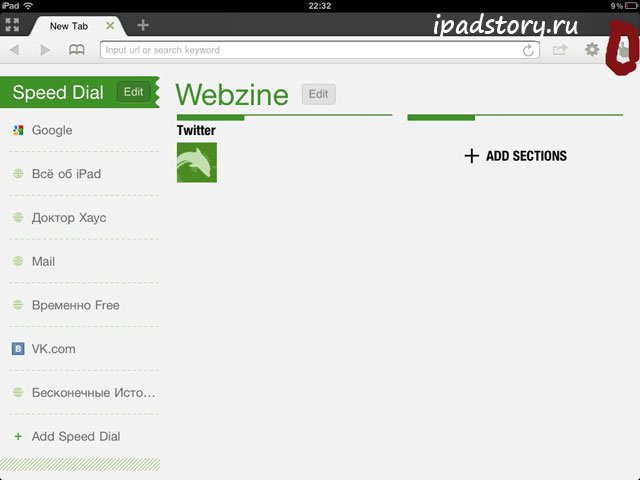Select the New Tab tab
The image size is (640, 480).
69,26
